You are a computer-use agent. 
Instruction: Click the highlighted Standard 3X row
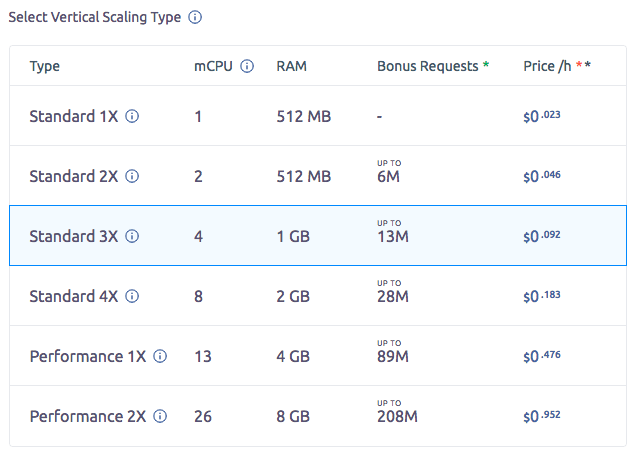click(318, 236)
